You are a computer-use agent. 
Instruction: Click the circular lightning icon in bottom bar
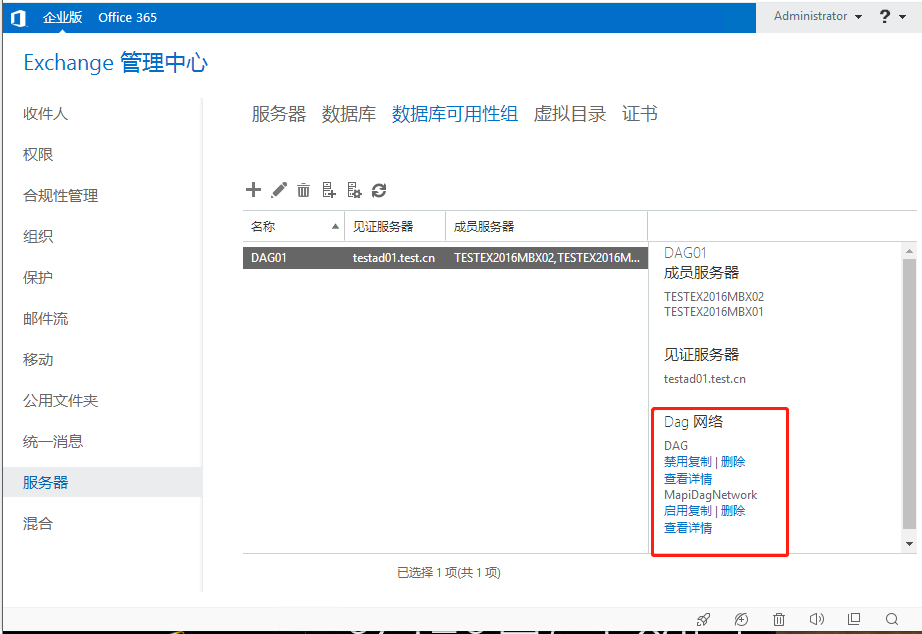(x=741, y=619)
